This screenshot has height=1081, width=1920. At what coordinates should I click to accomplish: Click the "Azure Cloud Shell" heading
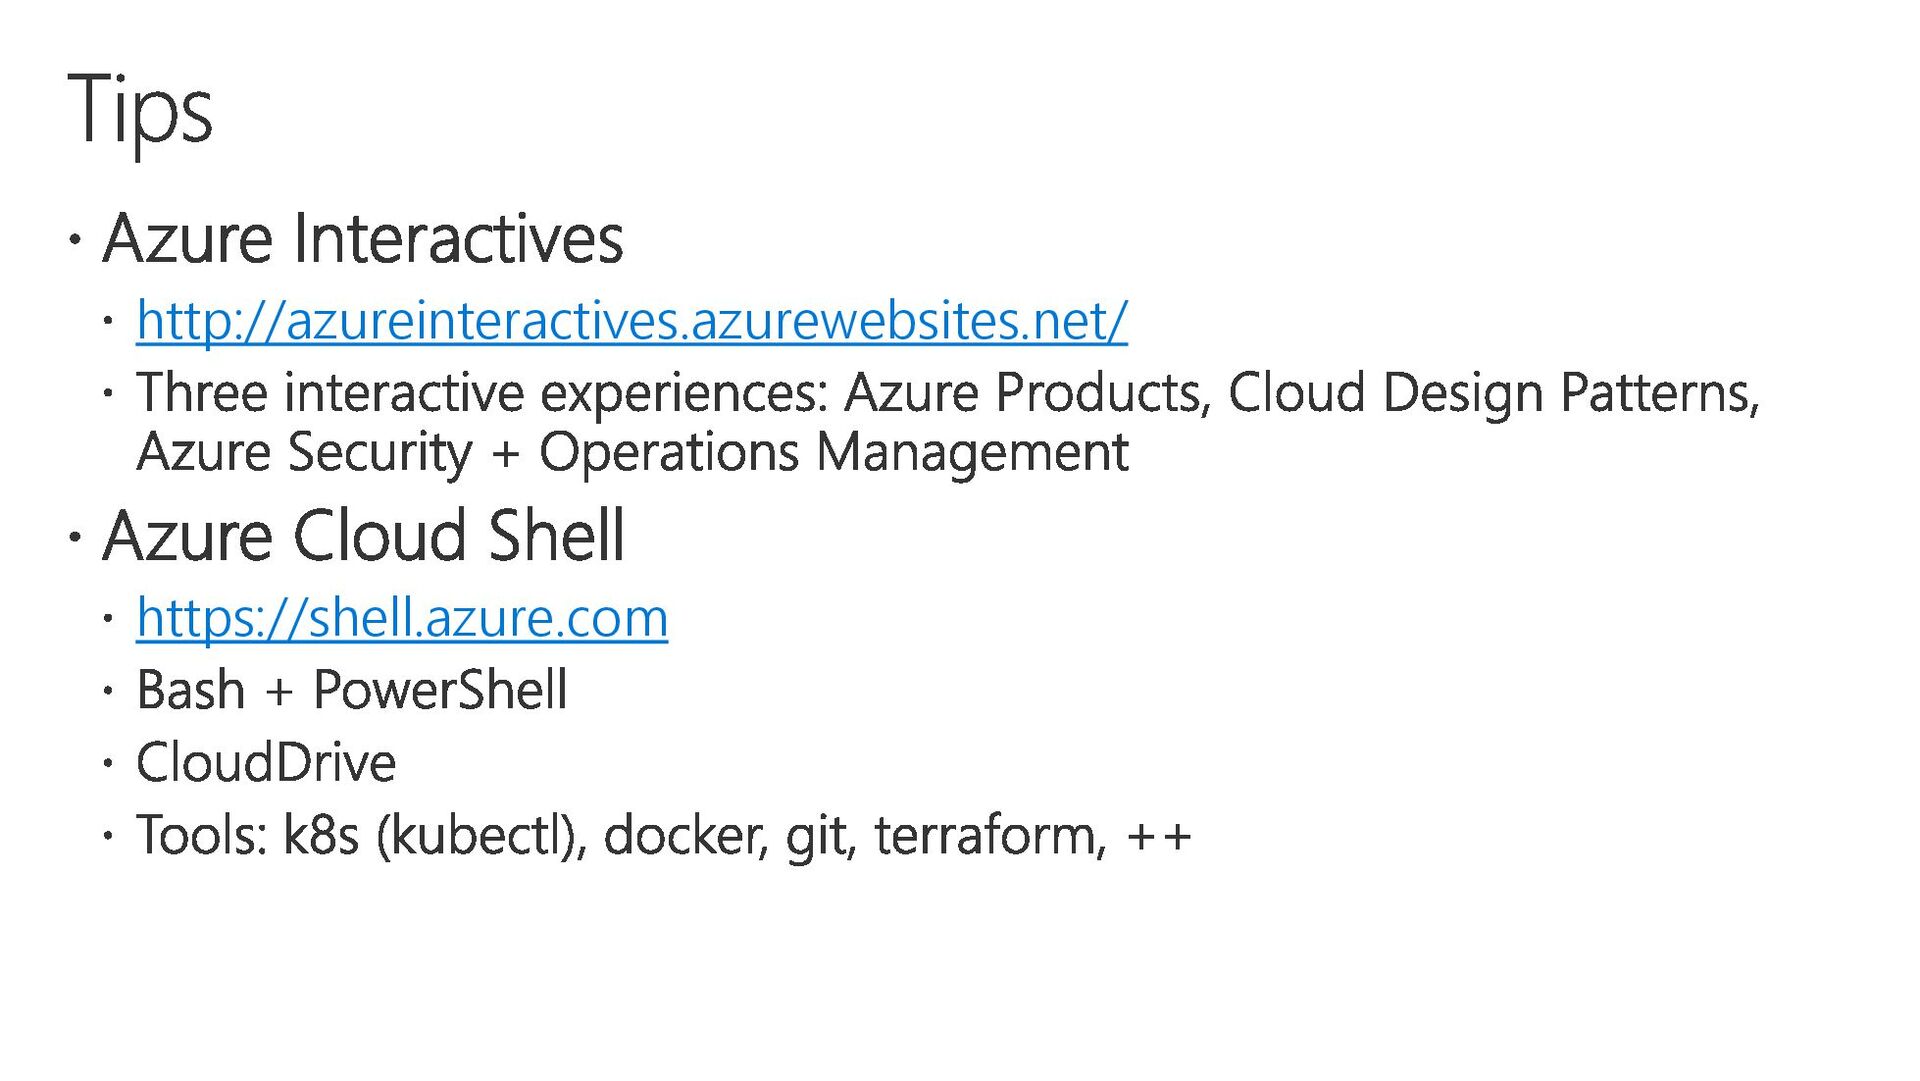[x=364, y=536]
